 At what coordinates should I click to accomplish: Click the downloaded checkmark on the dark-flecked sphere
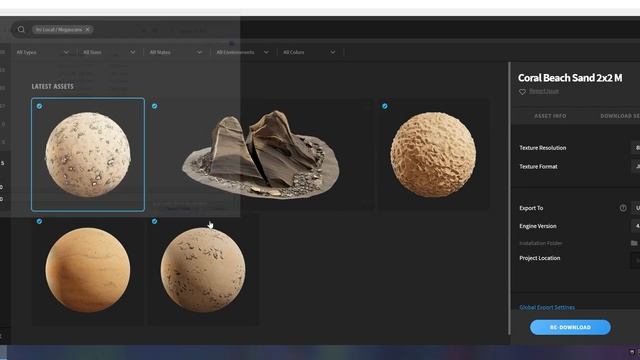(x=154, y=221)
